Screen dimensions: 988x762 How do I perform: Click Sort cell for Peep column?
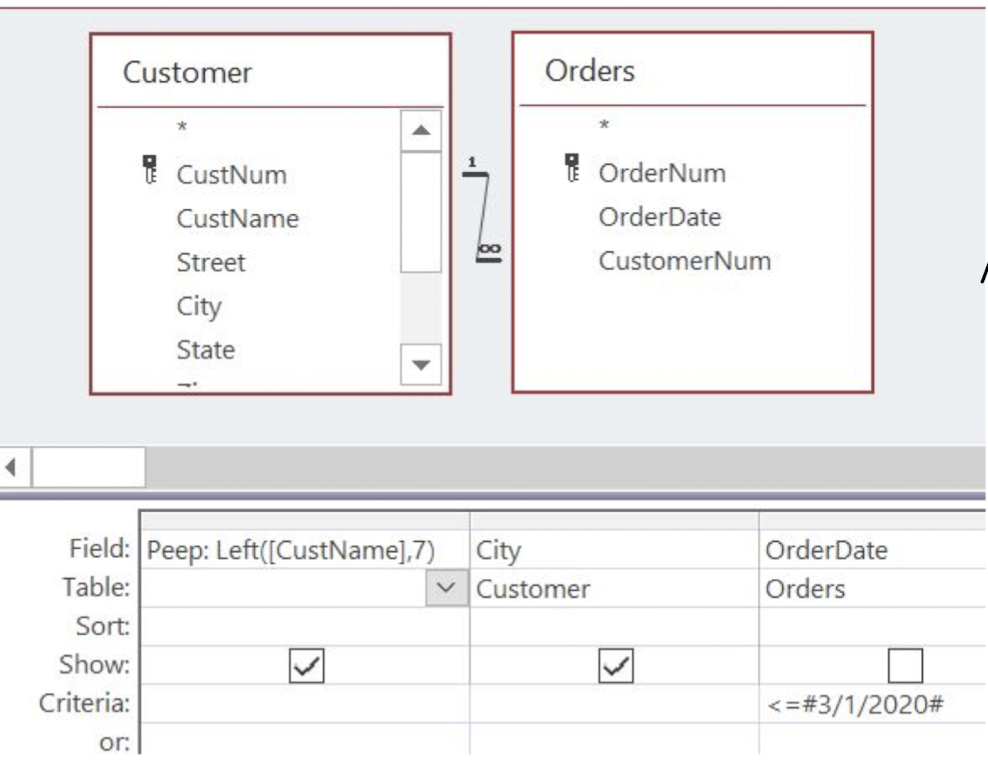305,626
